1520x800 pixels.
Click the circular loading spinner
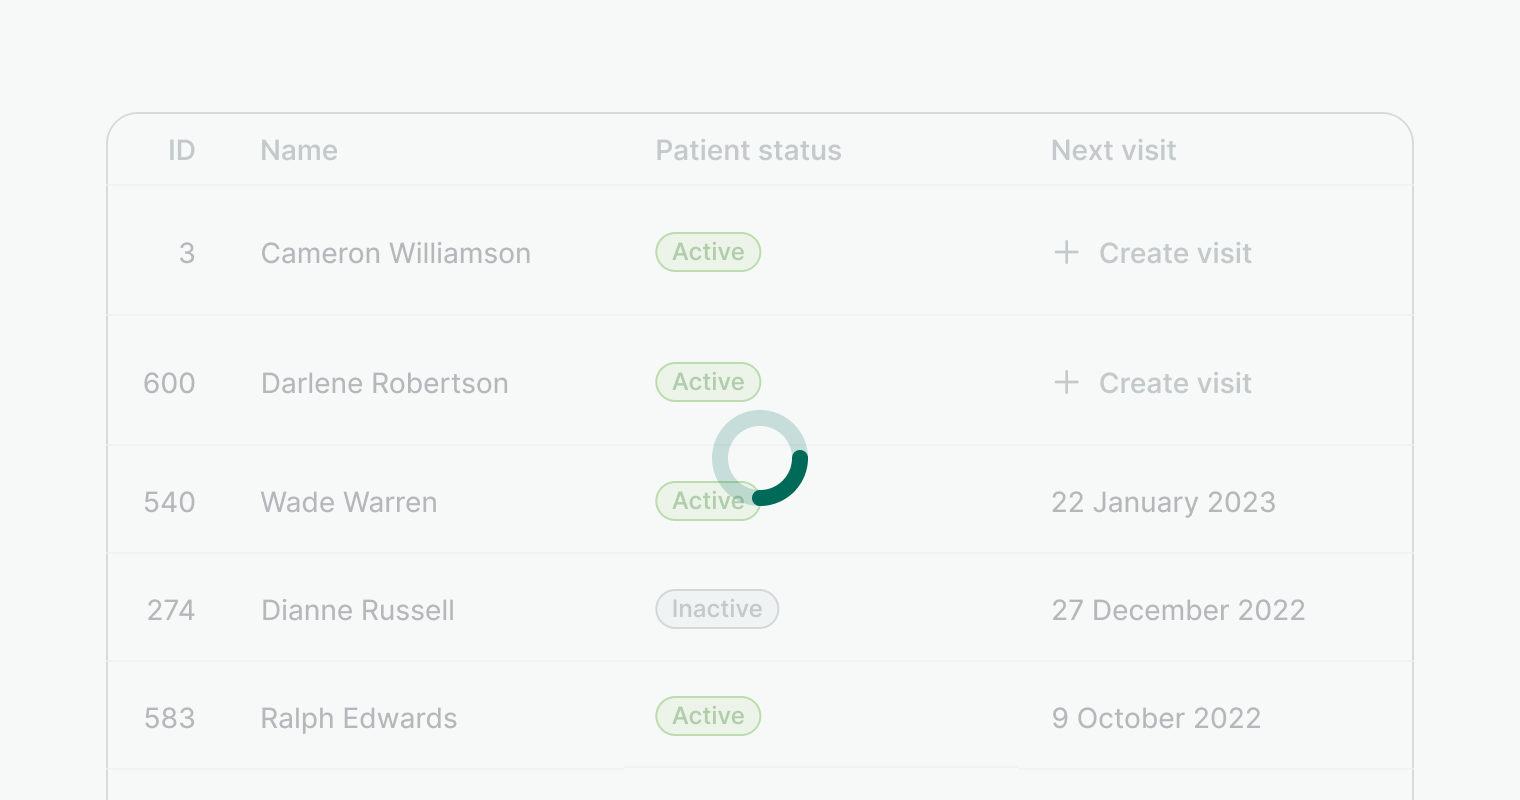[x=760, y=458]
